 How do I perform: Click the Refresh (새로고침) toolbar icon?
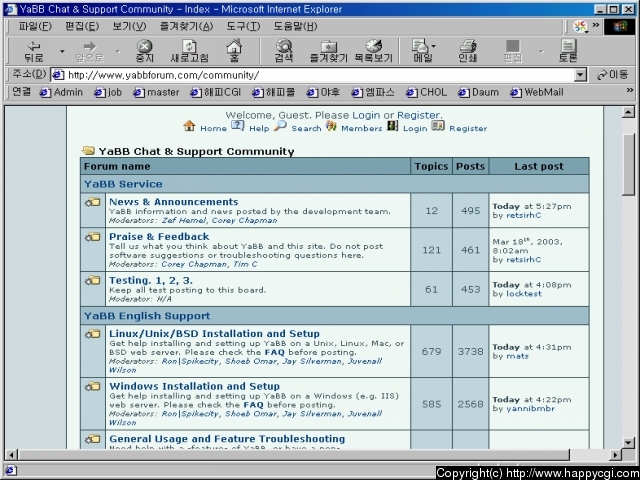coord(189,51)
